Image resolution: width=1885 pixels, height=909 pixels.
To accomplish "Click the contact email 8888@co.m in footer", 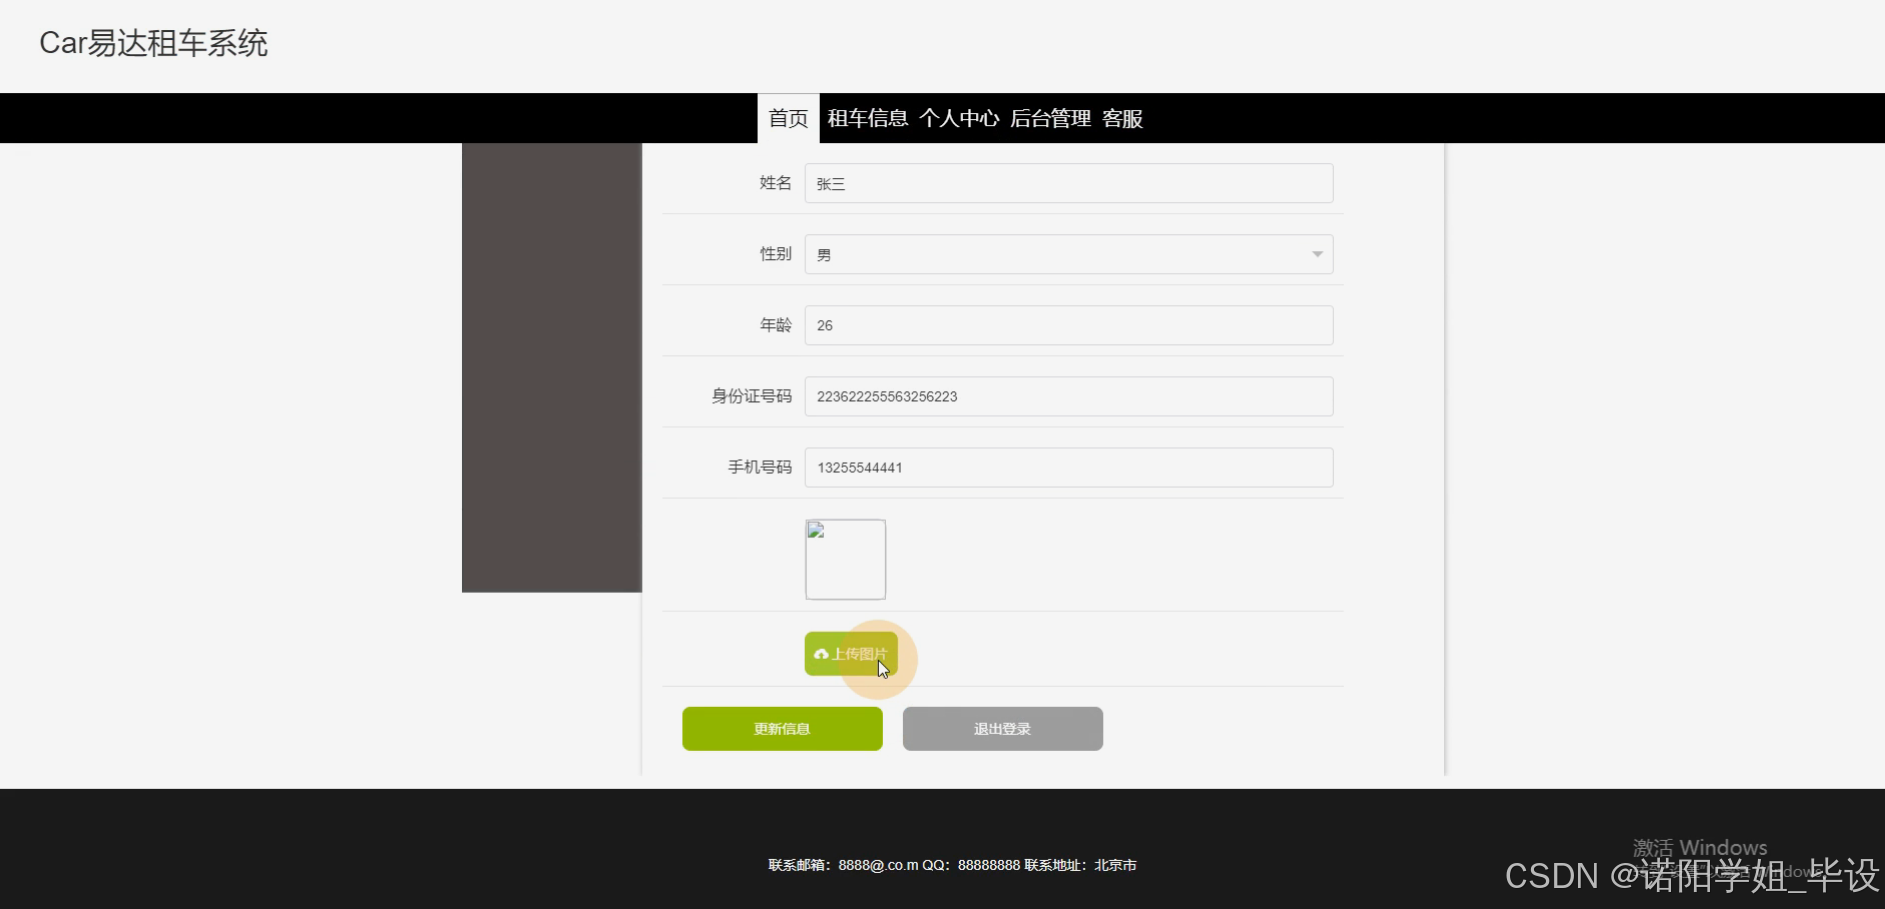I will tap(878, 865).
